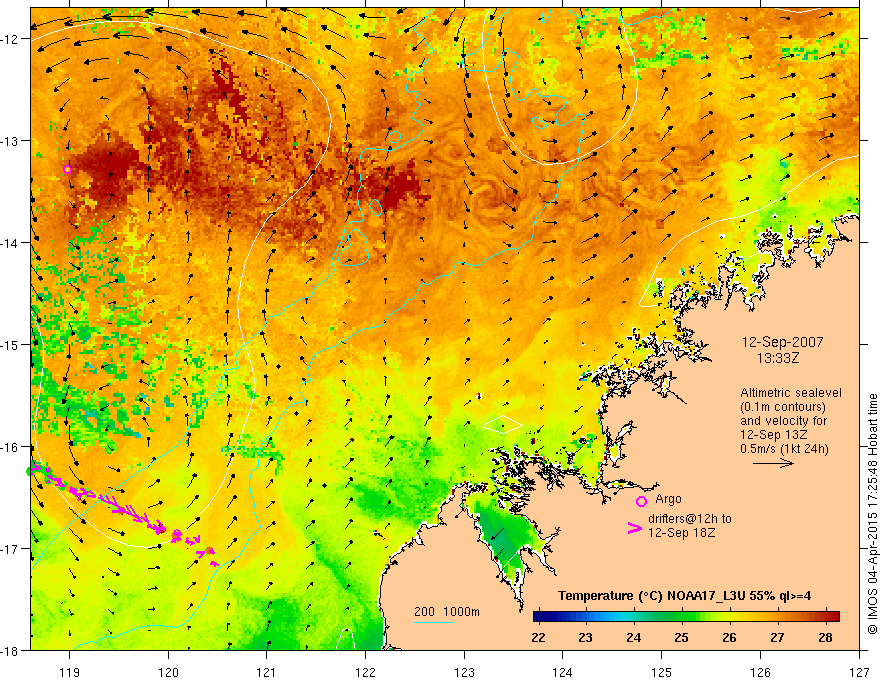Click colorbar tick label 25
The image size is (880, 680).
click(682, 638)
